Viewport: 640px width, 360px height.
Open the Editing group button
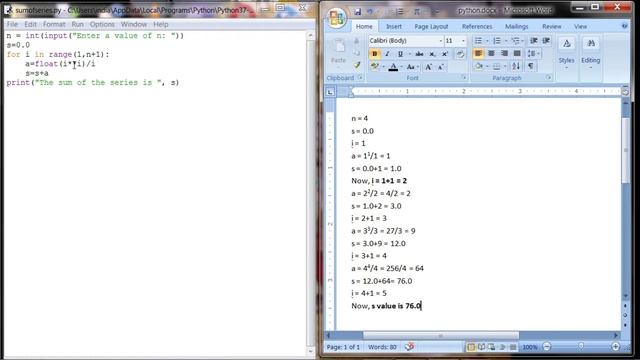591,52
